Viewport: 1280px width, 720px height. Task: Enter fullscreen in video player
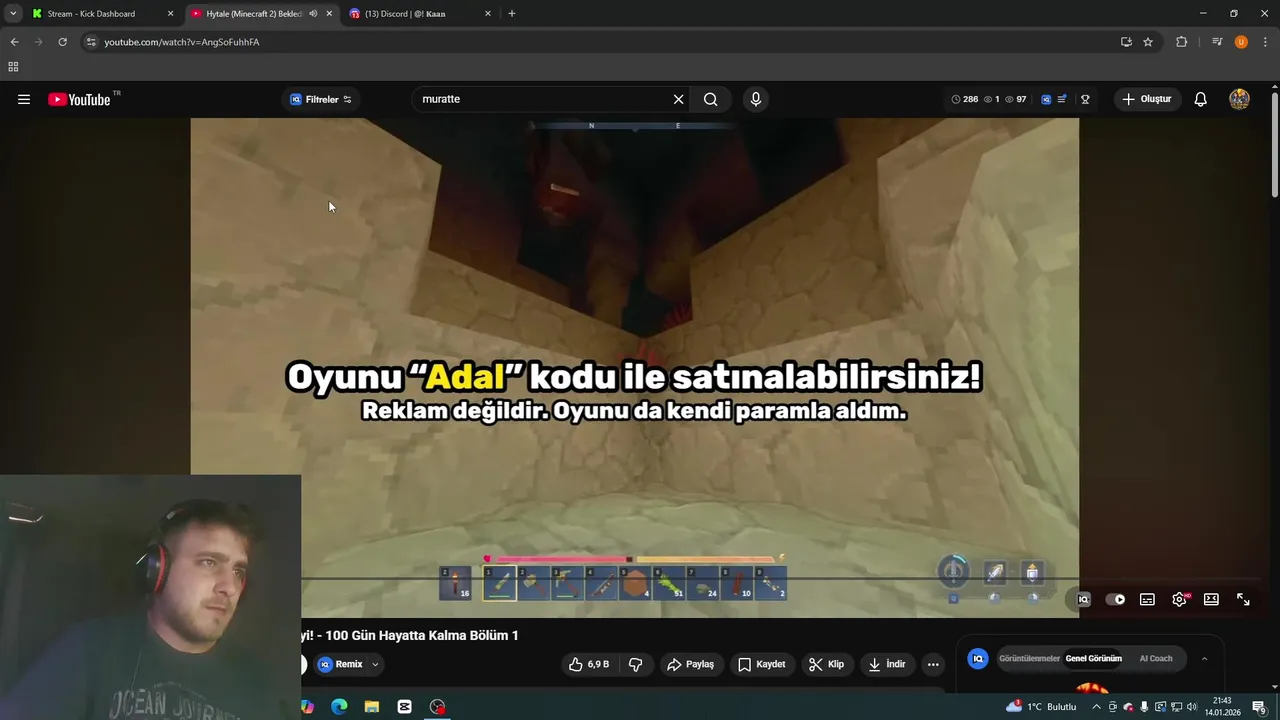pos(1243,599)
